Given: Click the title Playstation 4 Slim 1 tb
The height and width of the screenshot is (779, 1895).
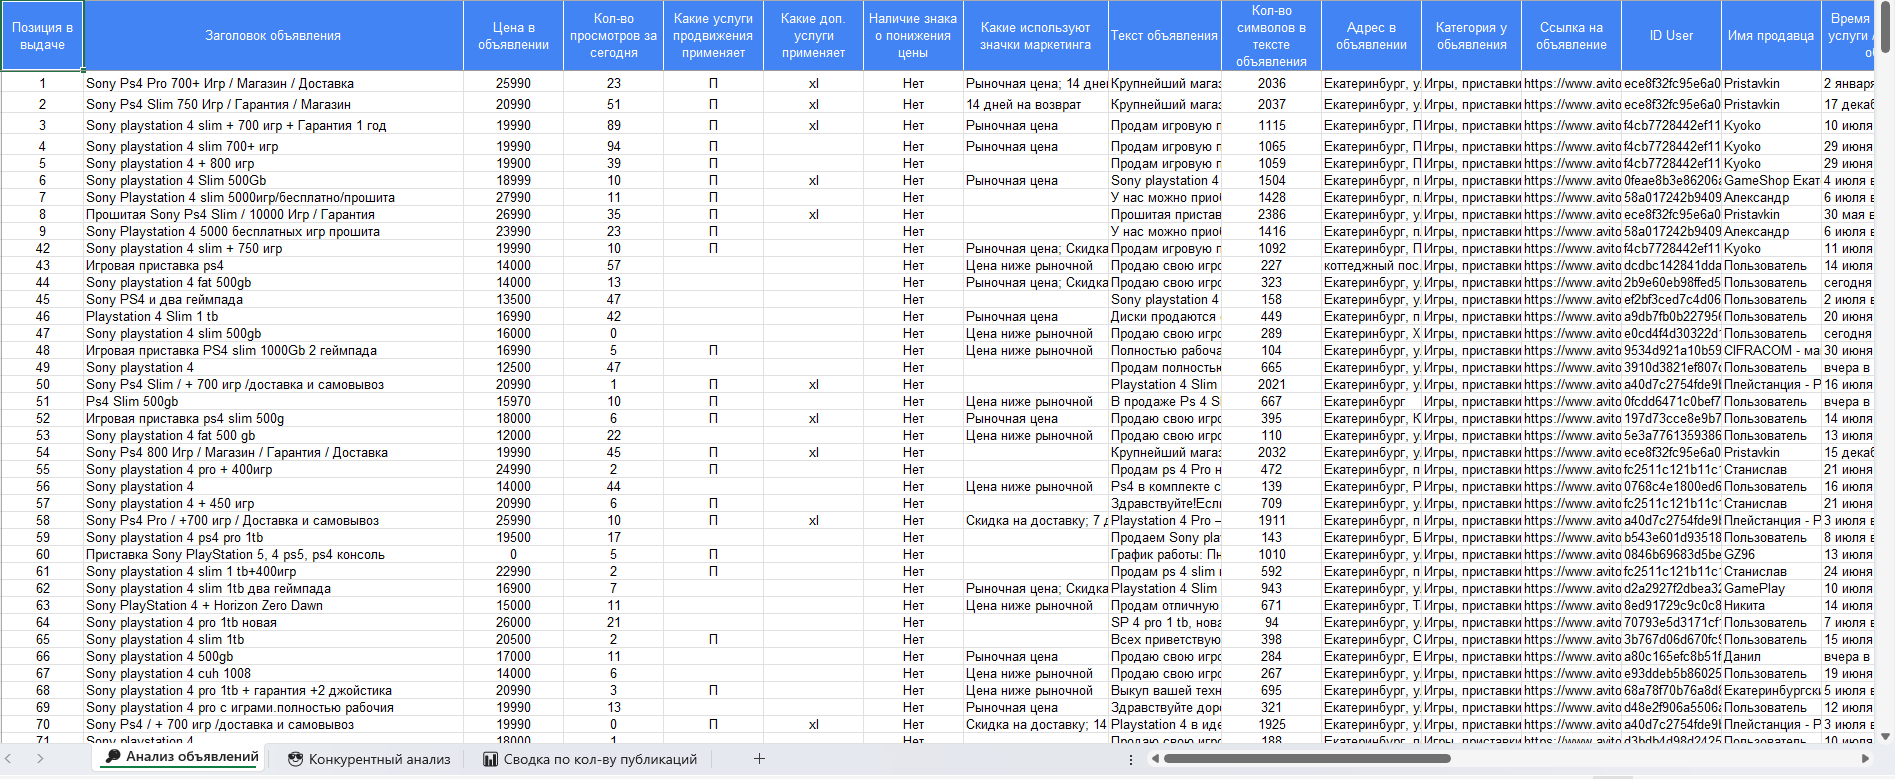Looking at the screenshot, I should tap(152, 317).
